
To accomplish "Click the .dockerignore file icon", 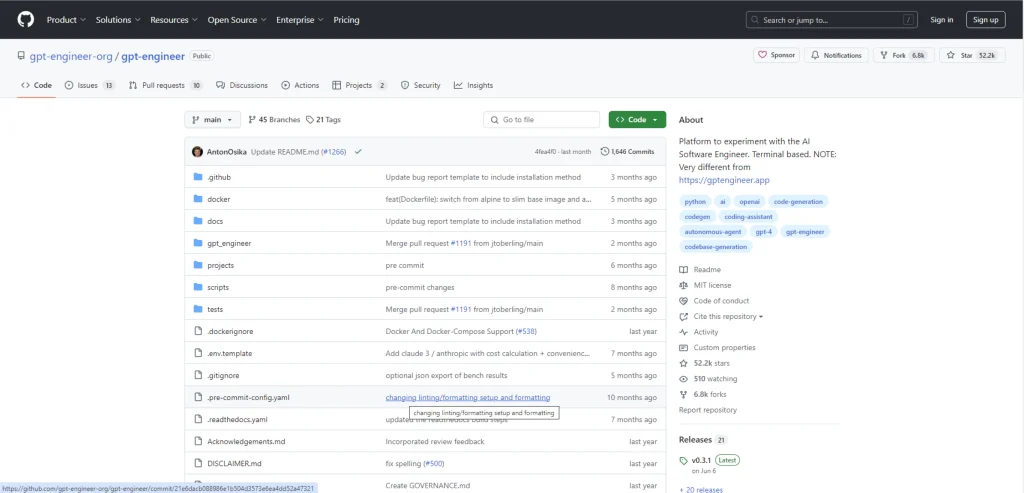I will 198,331.
